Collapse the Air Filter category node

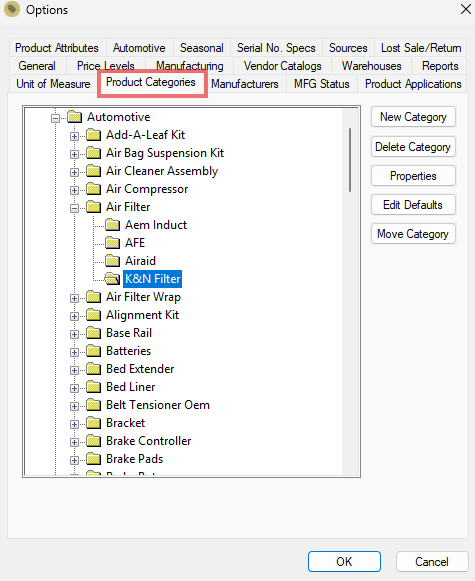coord(74,208)
